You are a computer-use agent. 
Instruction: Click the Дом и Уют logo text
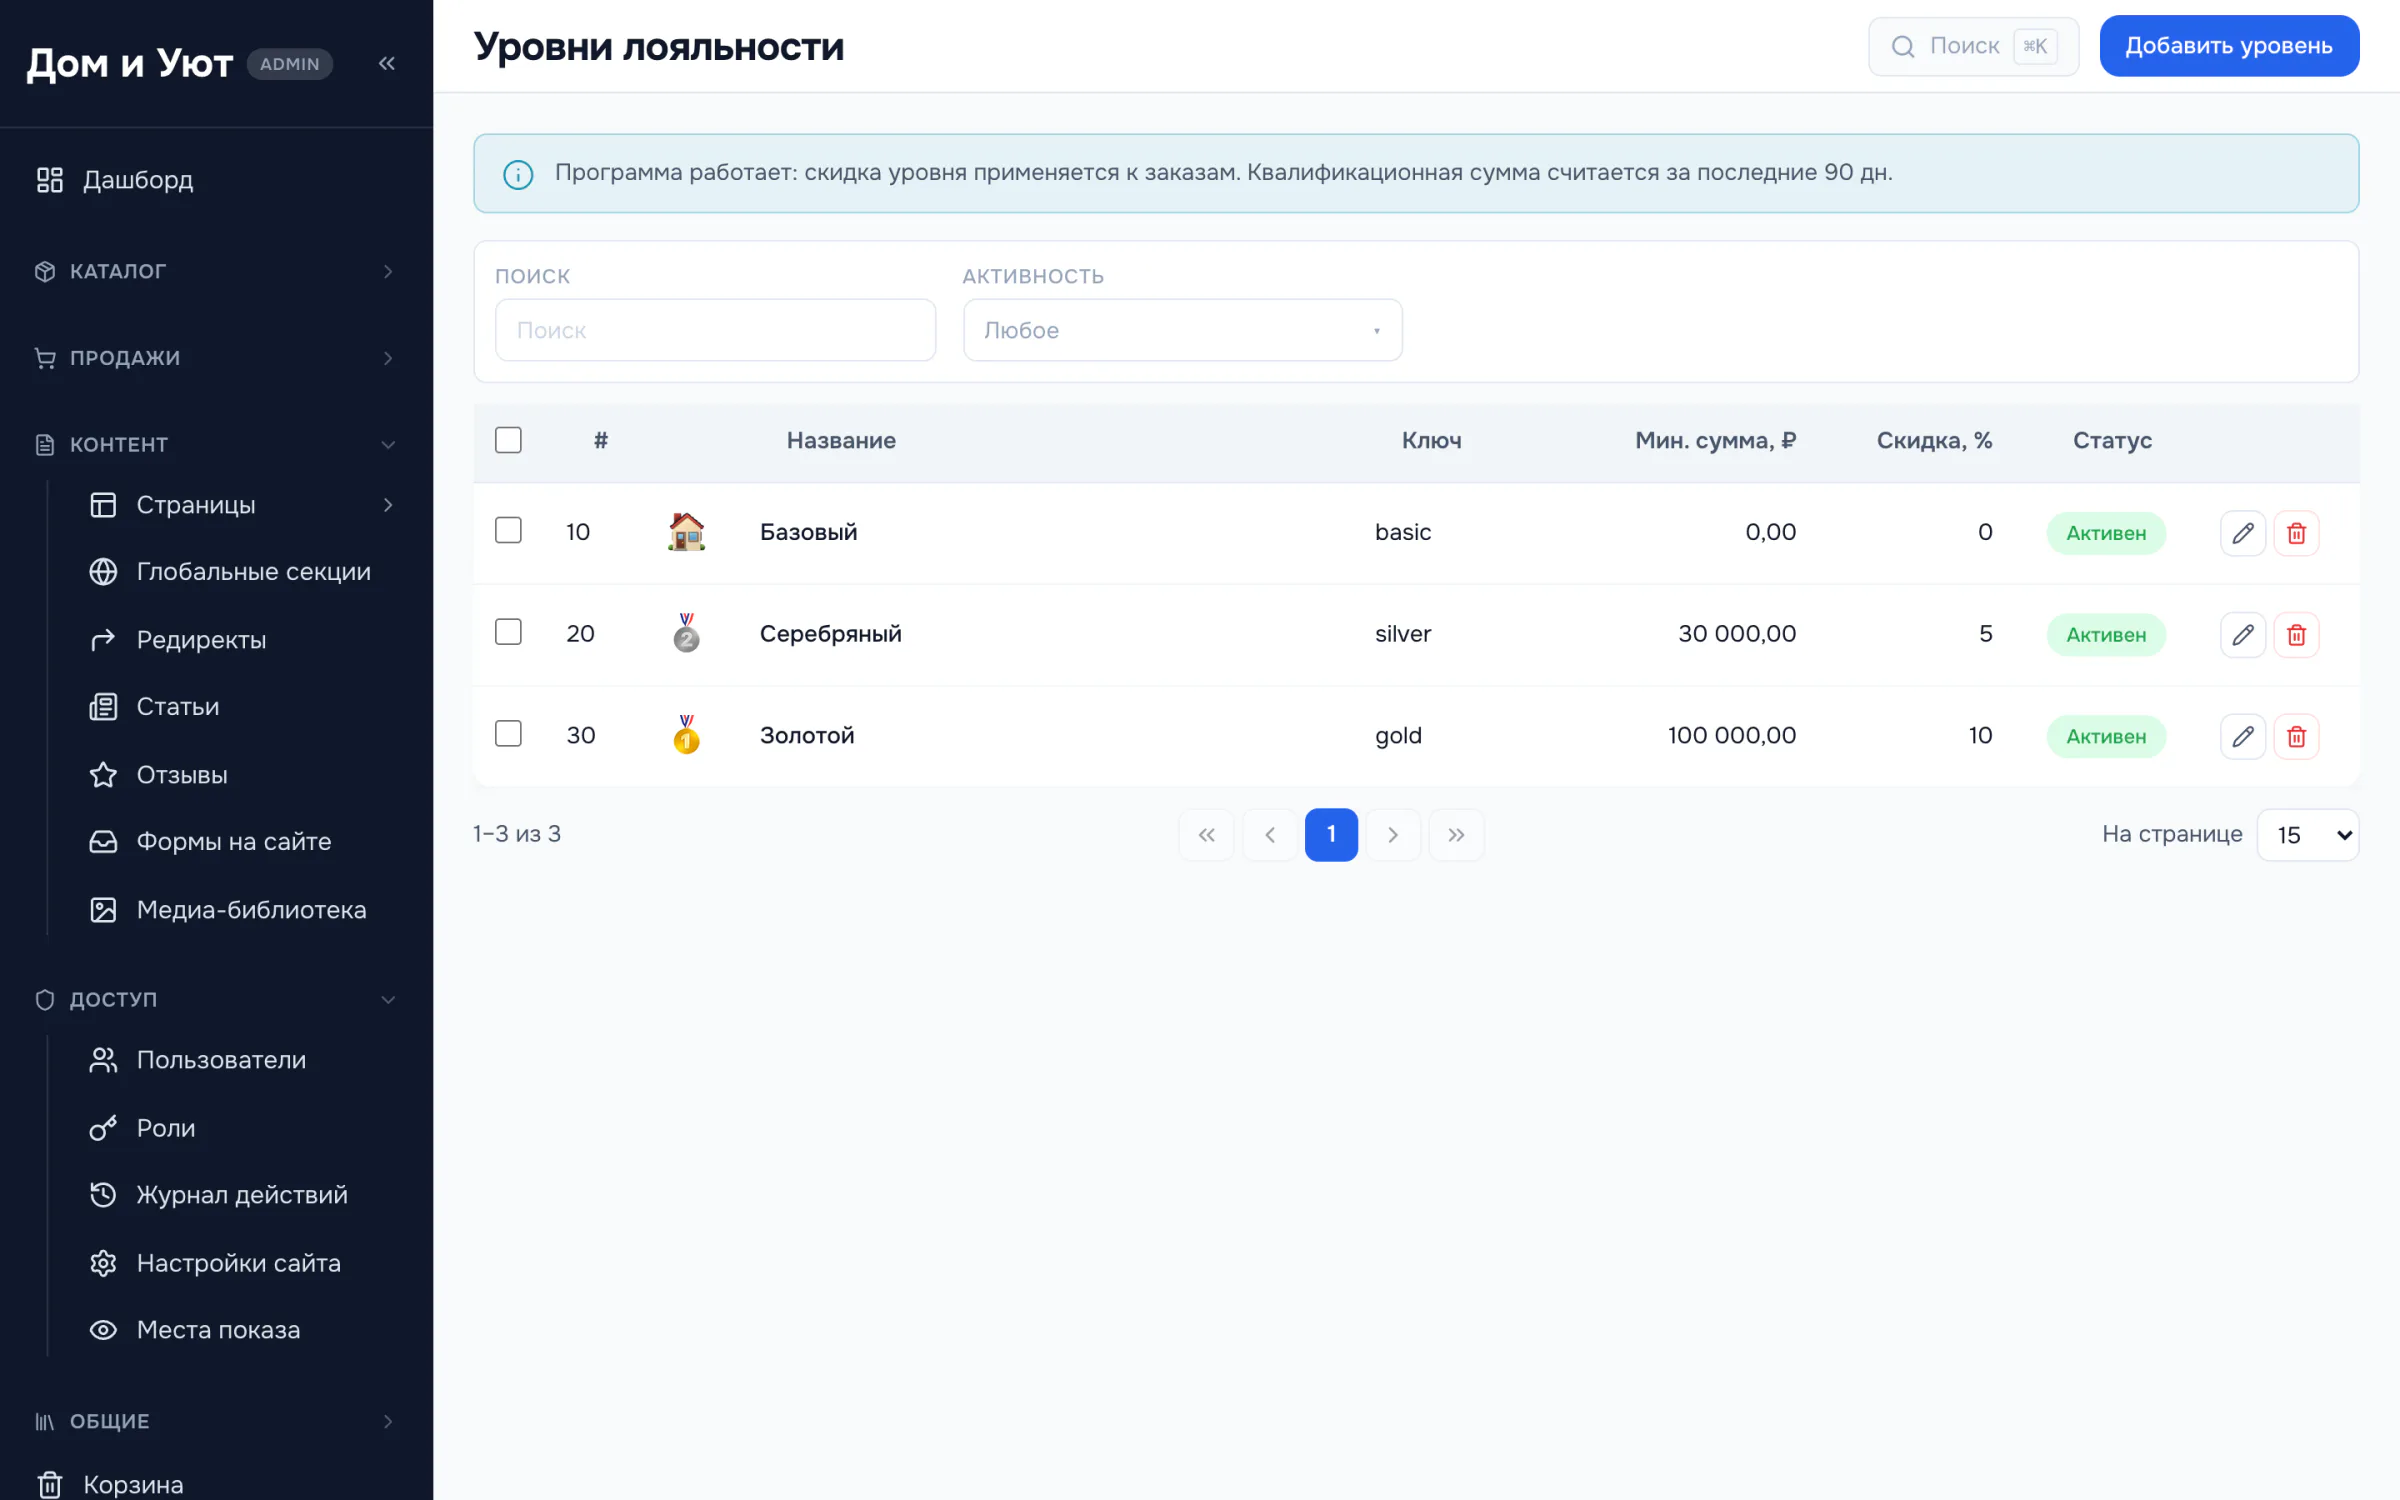coord(129,63)
